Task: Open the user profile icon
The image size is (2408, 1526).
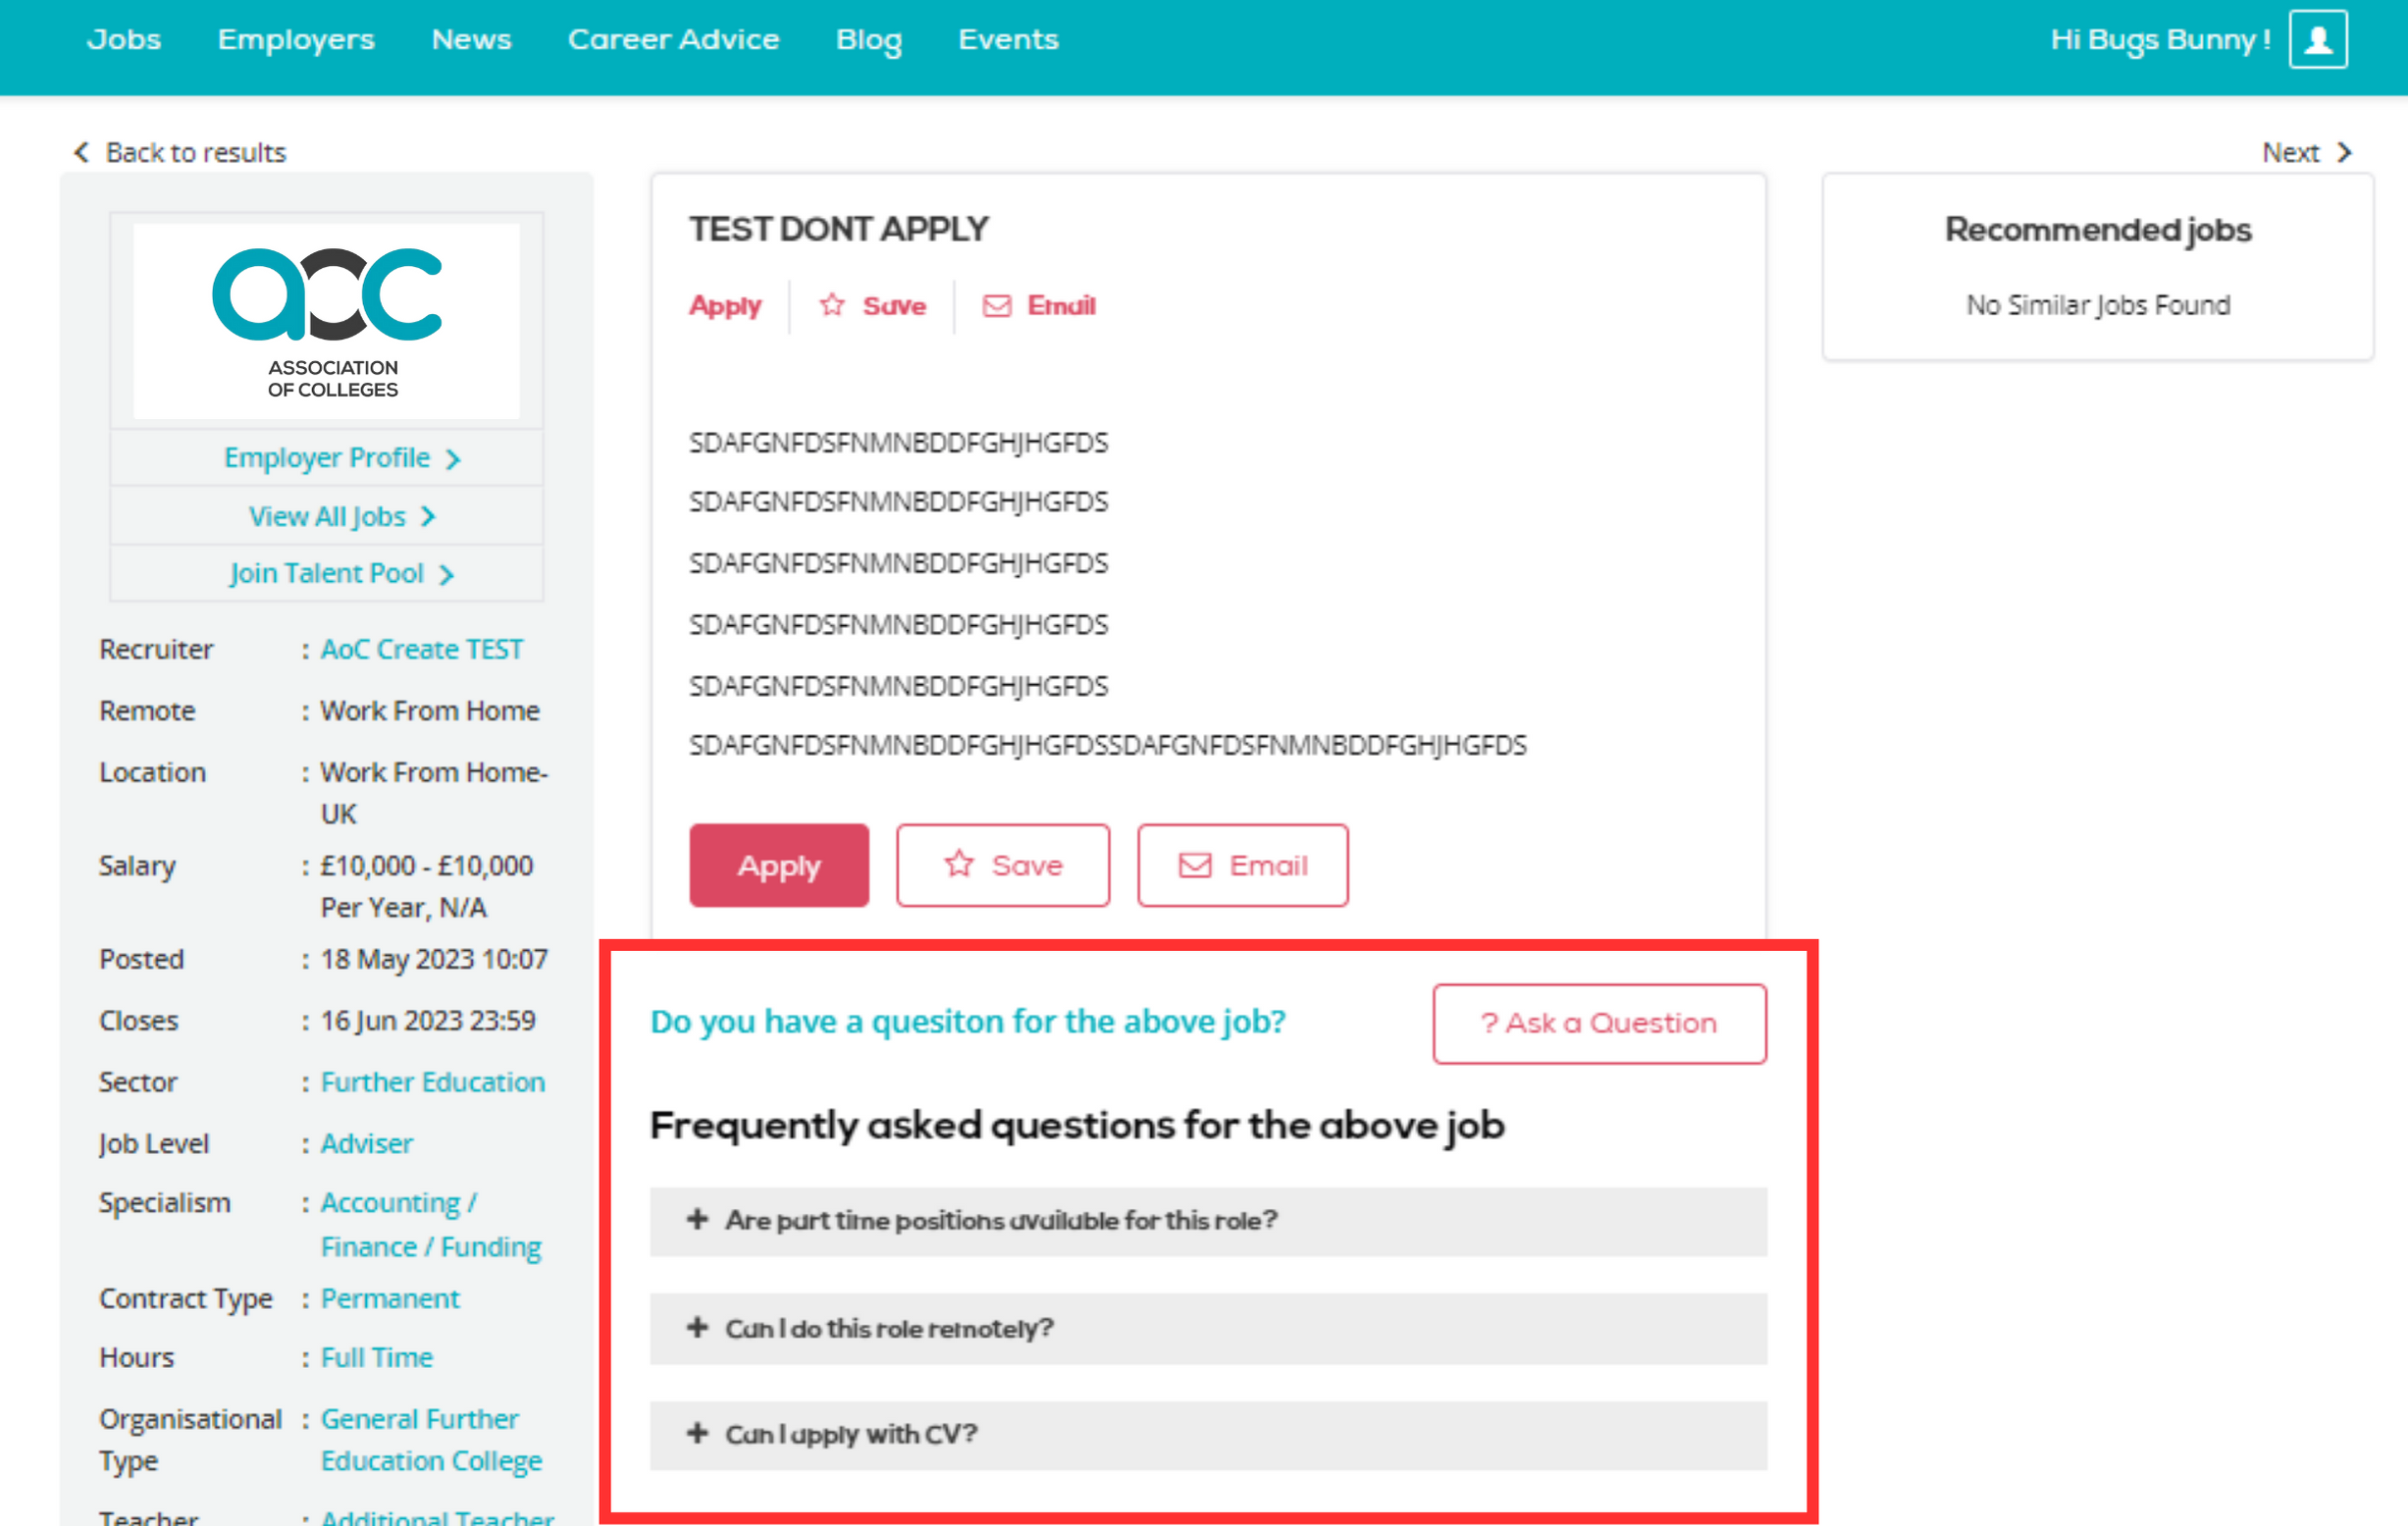Action: (x=2318, y=40)
